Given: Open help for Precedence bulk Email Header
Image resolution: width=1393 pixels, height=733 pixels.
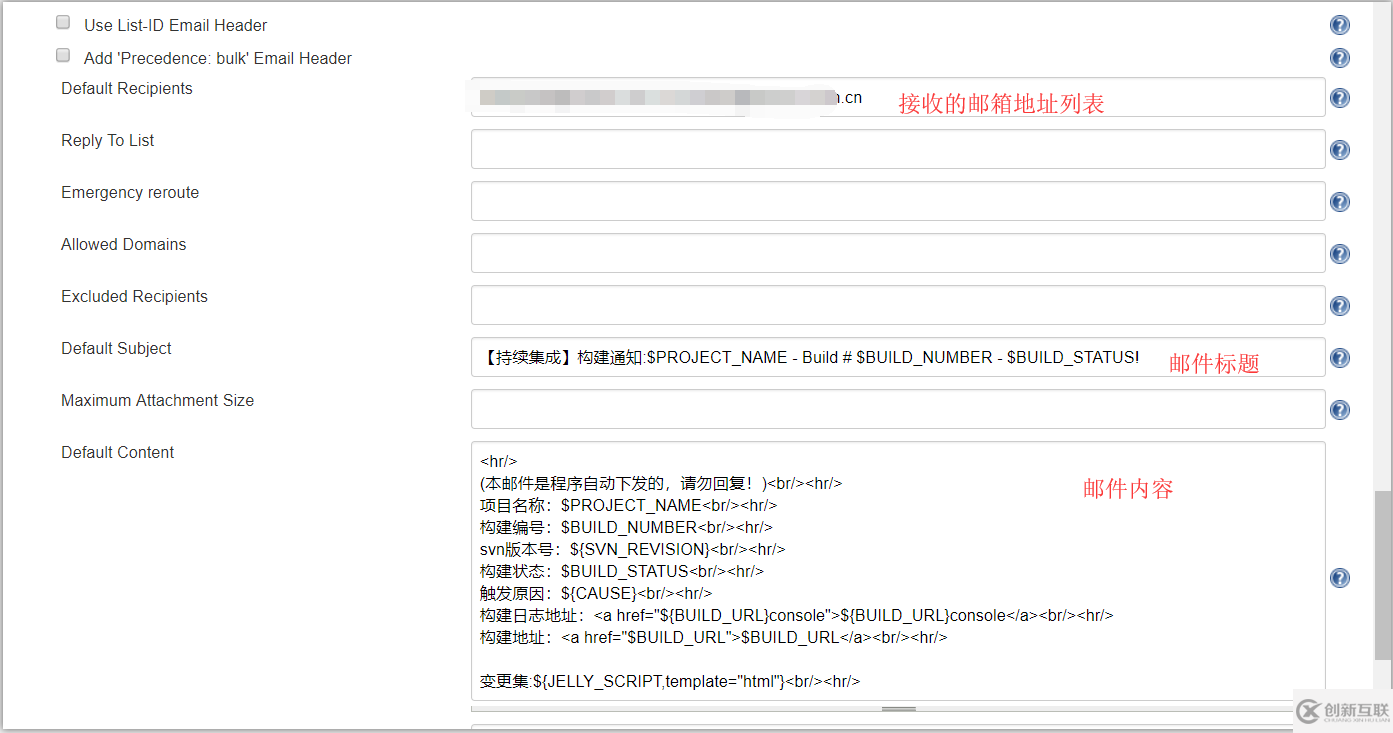Looking at the screenshot, I should point(1340,58).
